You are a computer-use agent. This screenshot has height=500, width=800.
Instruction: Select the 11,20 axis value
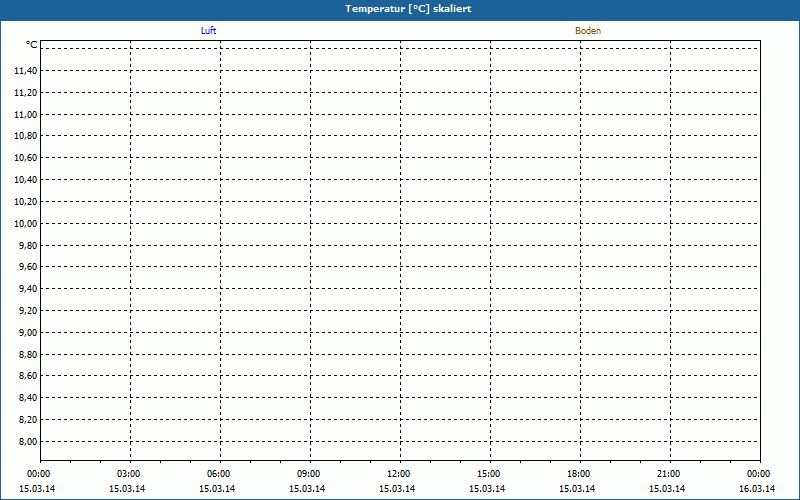click(x=26, y=93)
